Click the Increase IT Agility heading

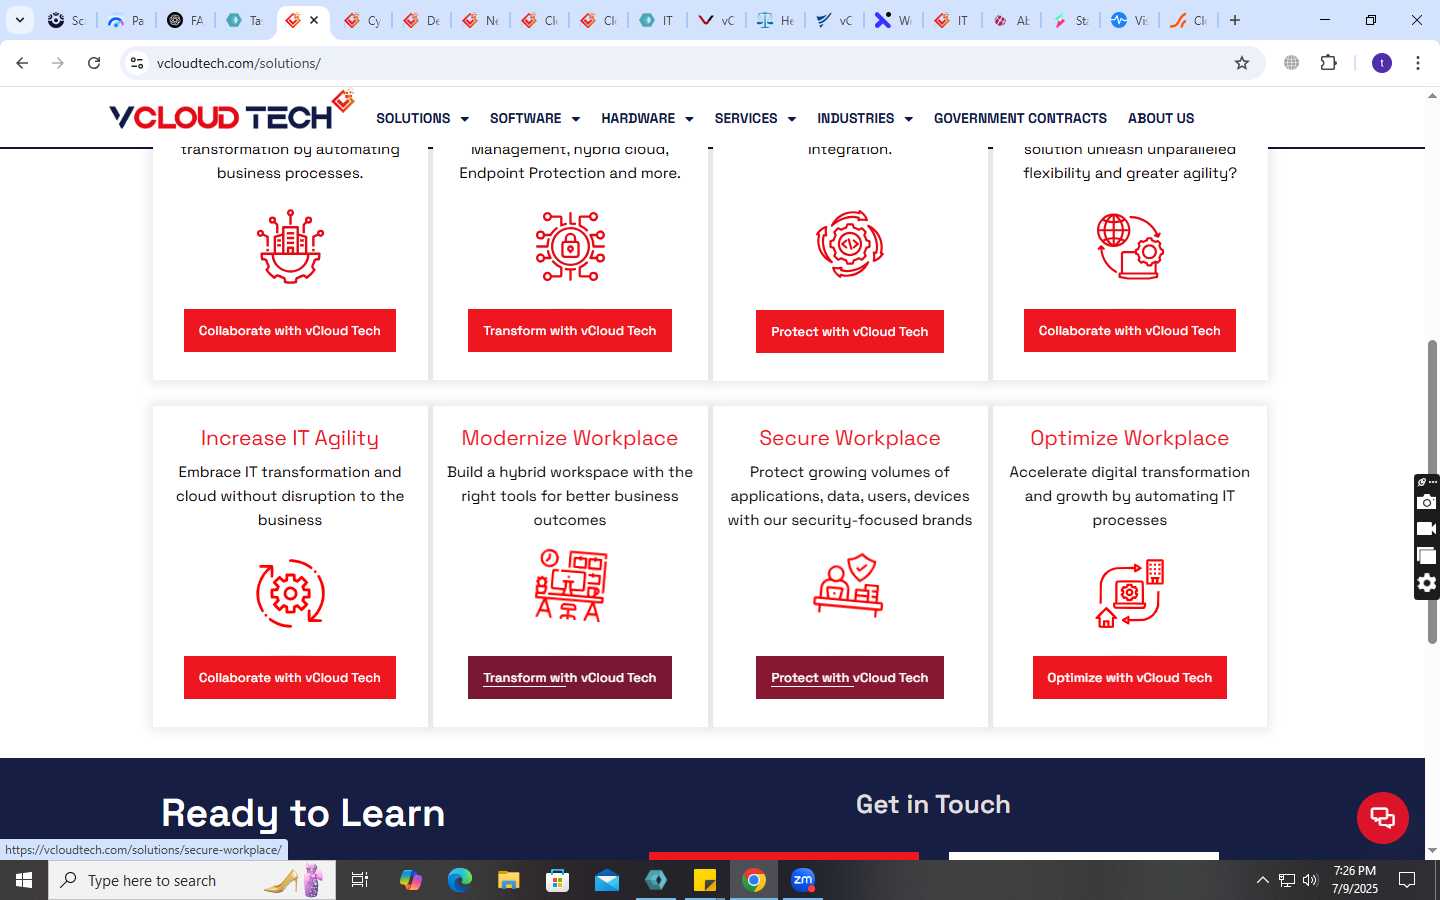point(290,438)
